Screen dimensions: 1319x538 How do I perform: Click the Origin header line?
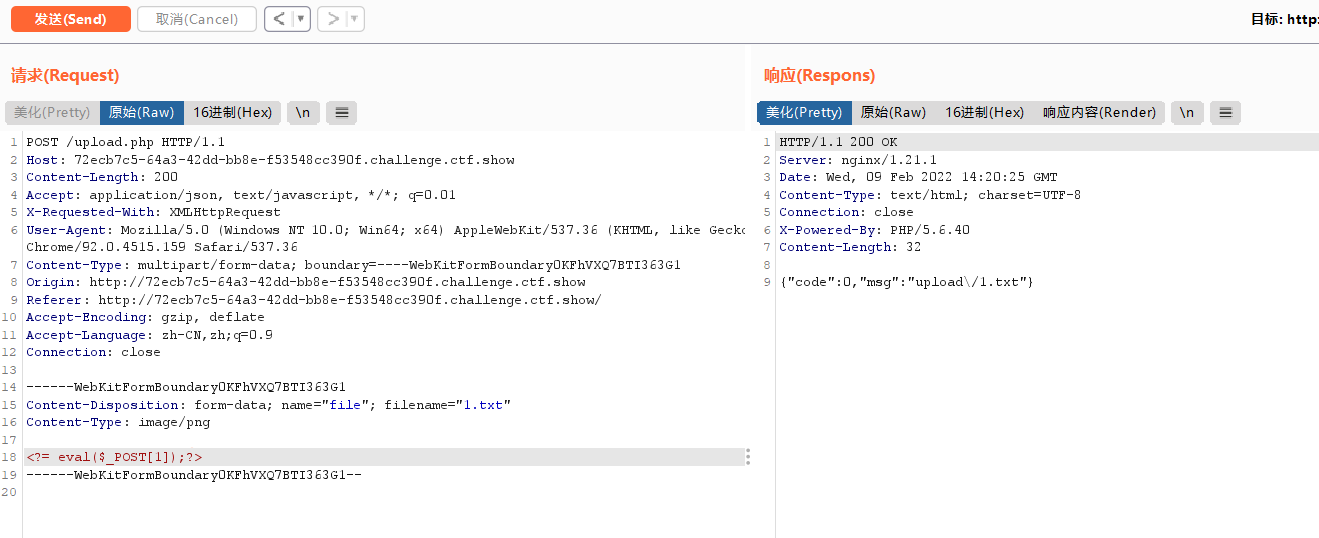(306, 282)
